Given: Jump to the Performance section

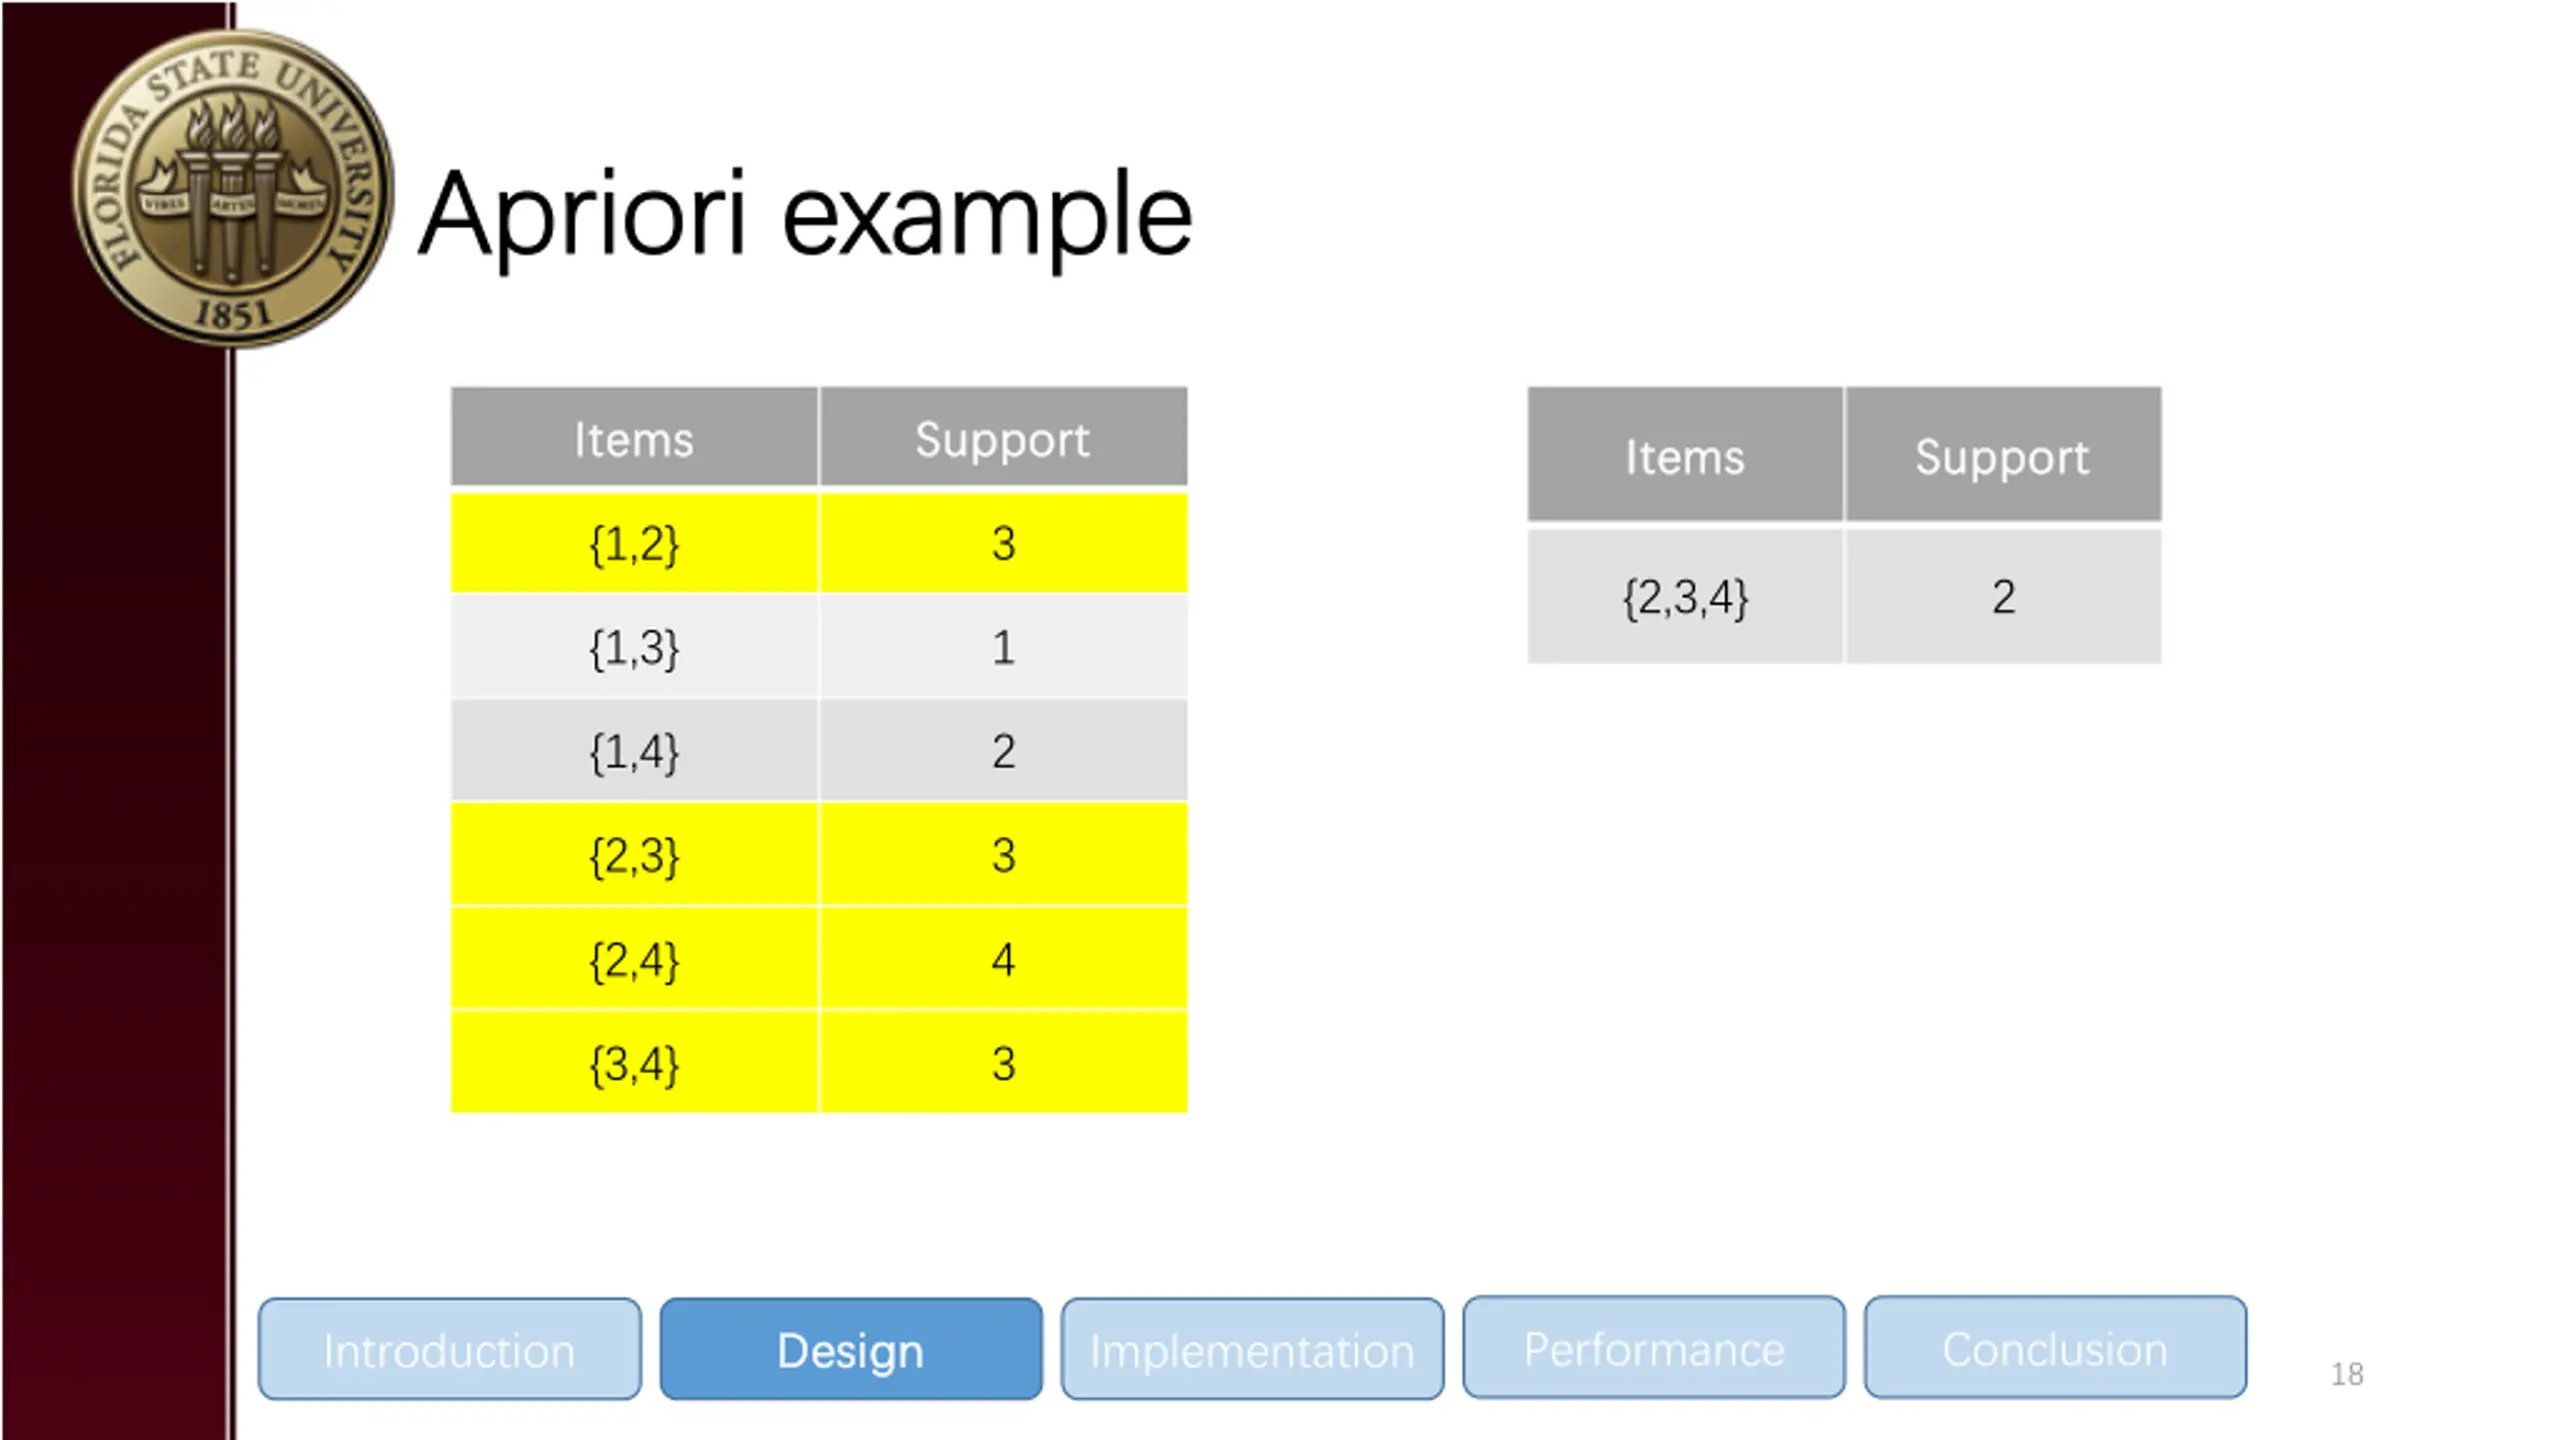Looking at the screenshot, I should (x=1653, y=1348).
